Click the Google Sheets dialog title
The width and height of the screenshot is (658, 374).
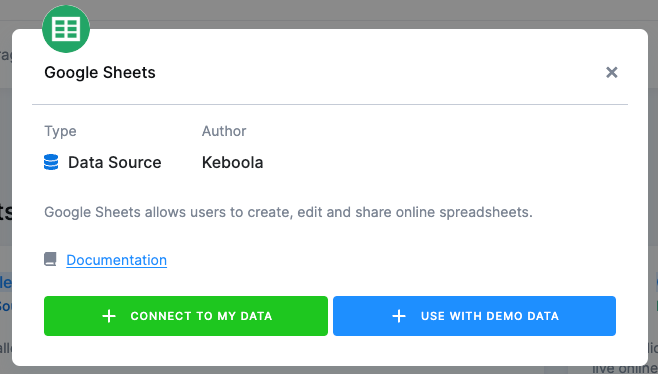coord(100,73)
